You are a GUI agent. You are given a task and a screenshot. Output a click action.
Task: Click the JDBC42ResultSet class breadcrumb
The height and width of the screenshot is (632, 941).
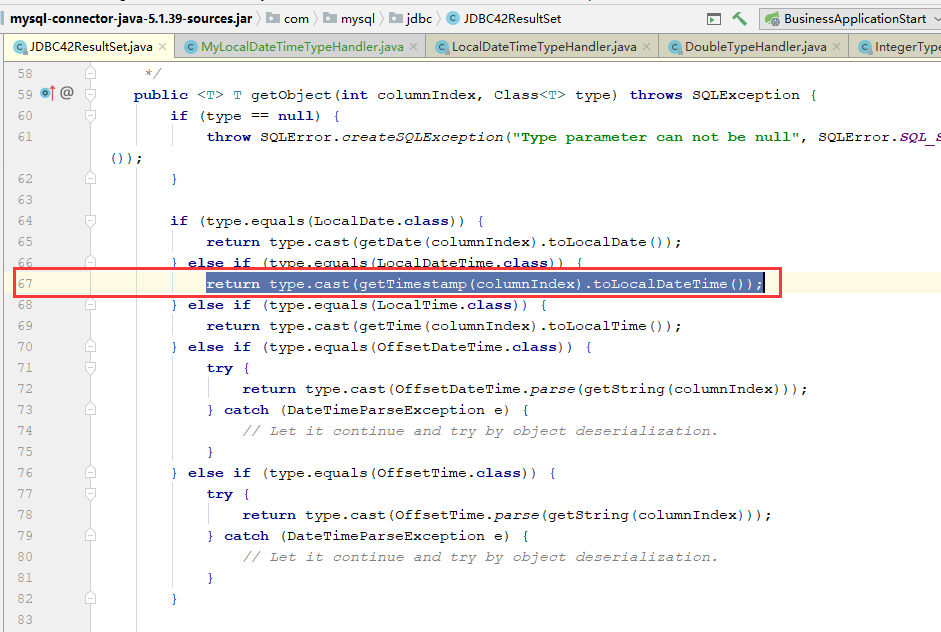pyautogui.click(x=504, y=19)
